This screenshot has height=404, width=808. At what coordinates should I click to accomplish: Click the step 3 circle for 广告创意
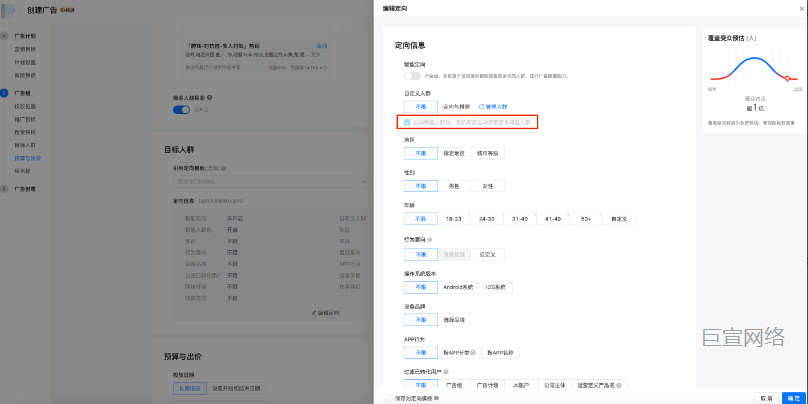(5, 189)
